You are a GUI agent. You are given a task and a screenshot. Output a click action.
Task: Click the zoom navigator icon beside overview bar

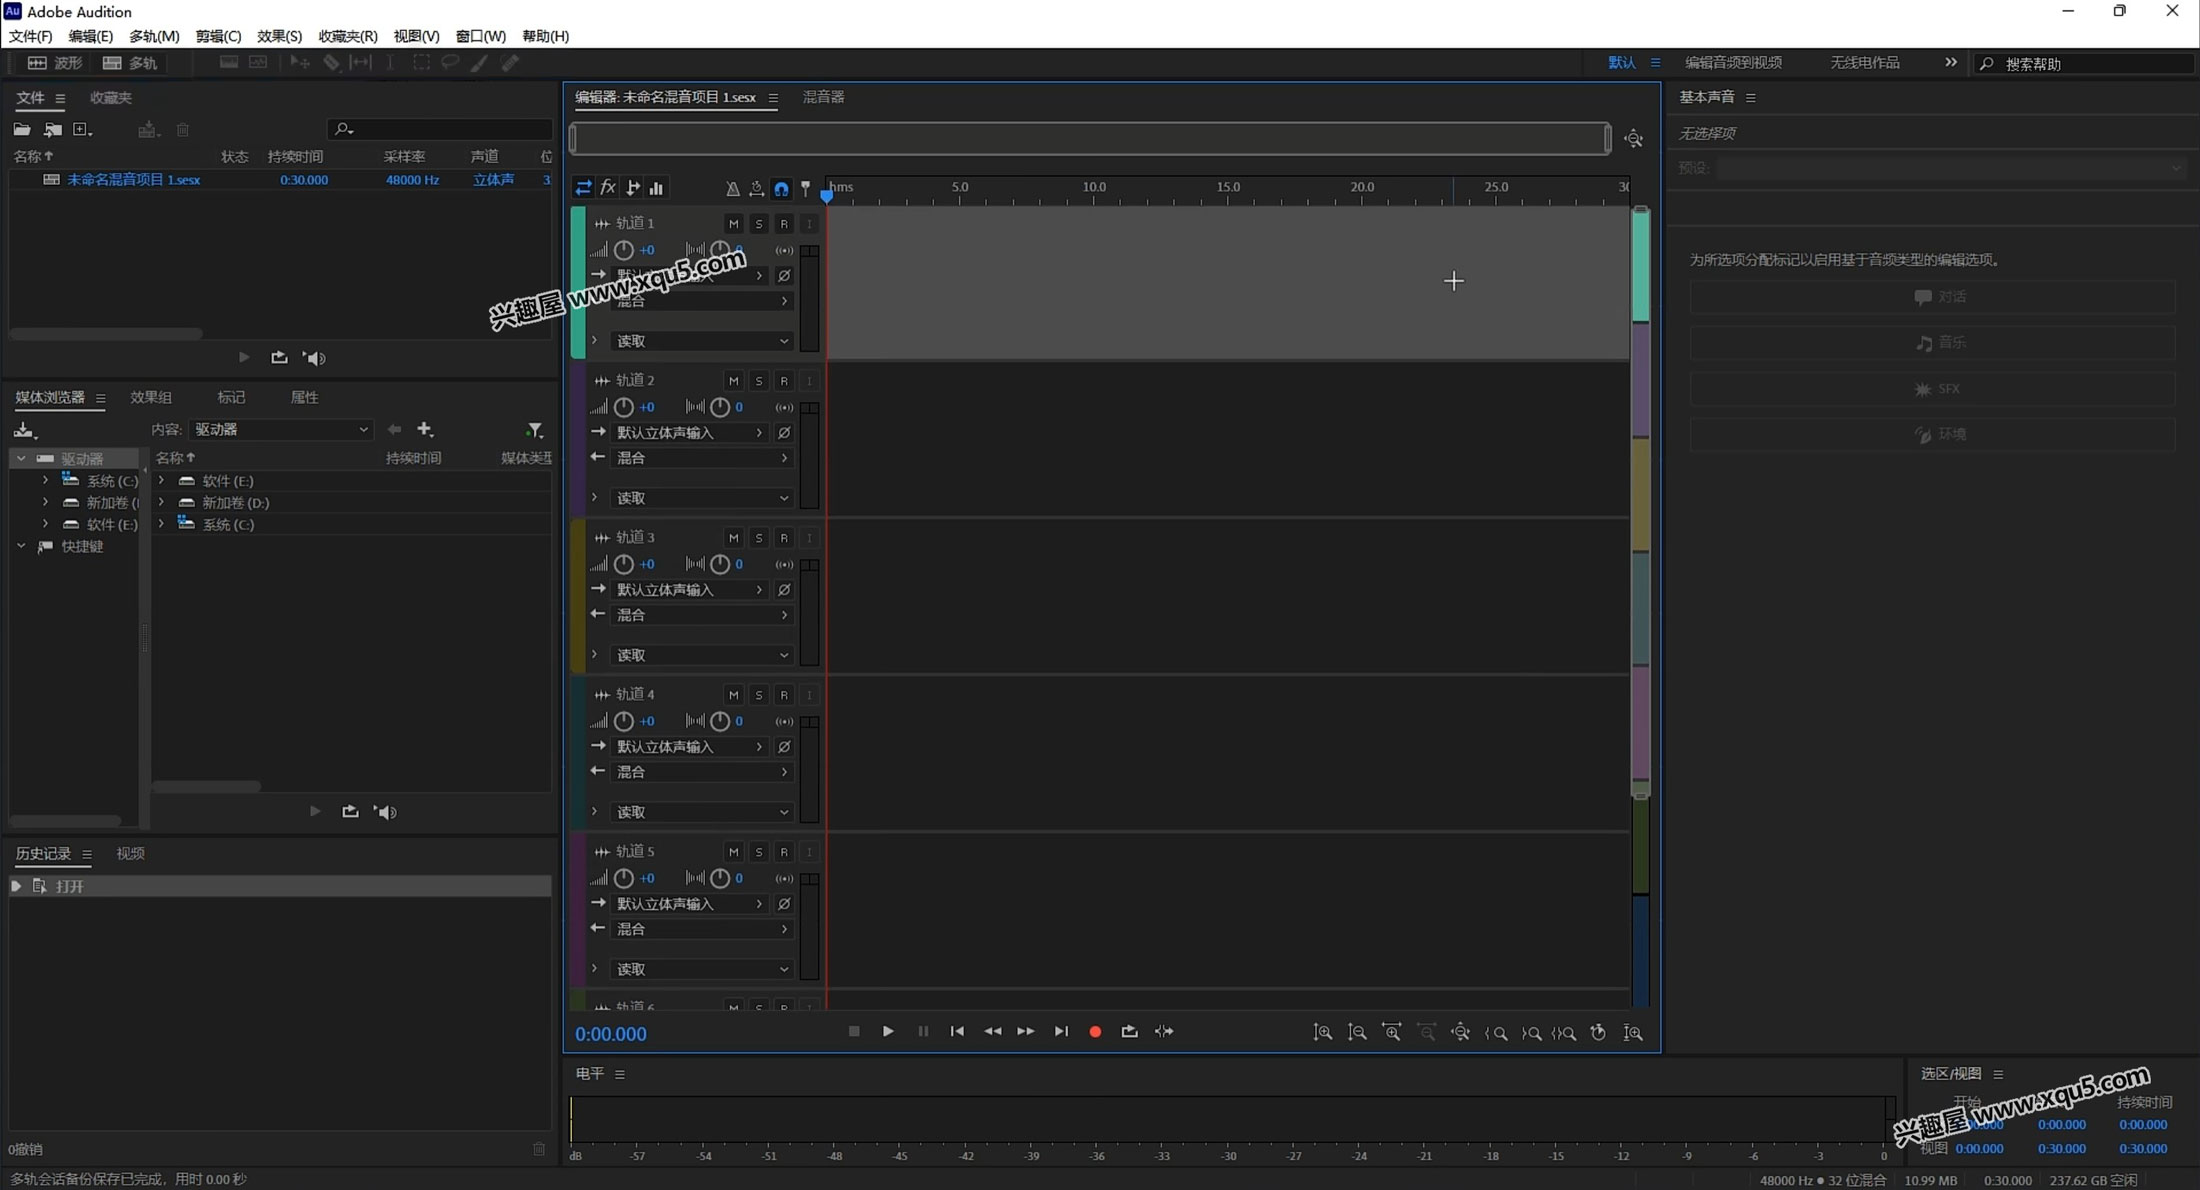(1633, 139)
